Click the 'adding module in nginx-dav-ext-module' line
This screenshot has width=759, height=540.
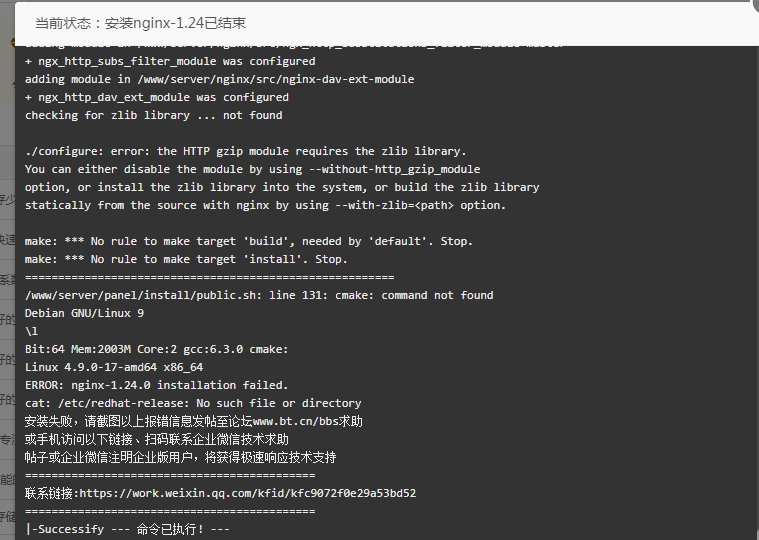219,79
